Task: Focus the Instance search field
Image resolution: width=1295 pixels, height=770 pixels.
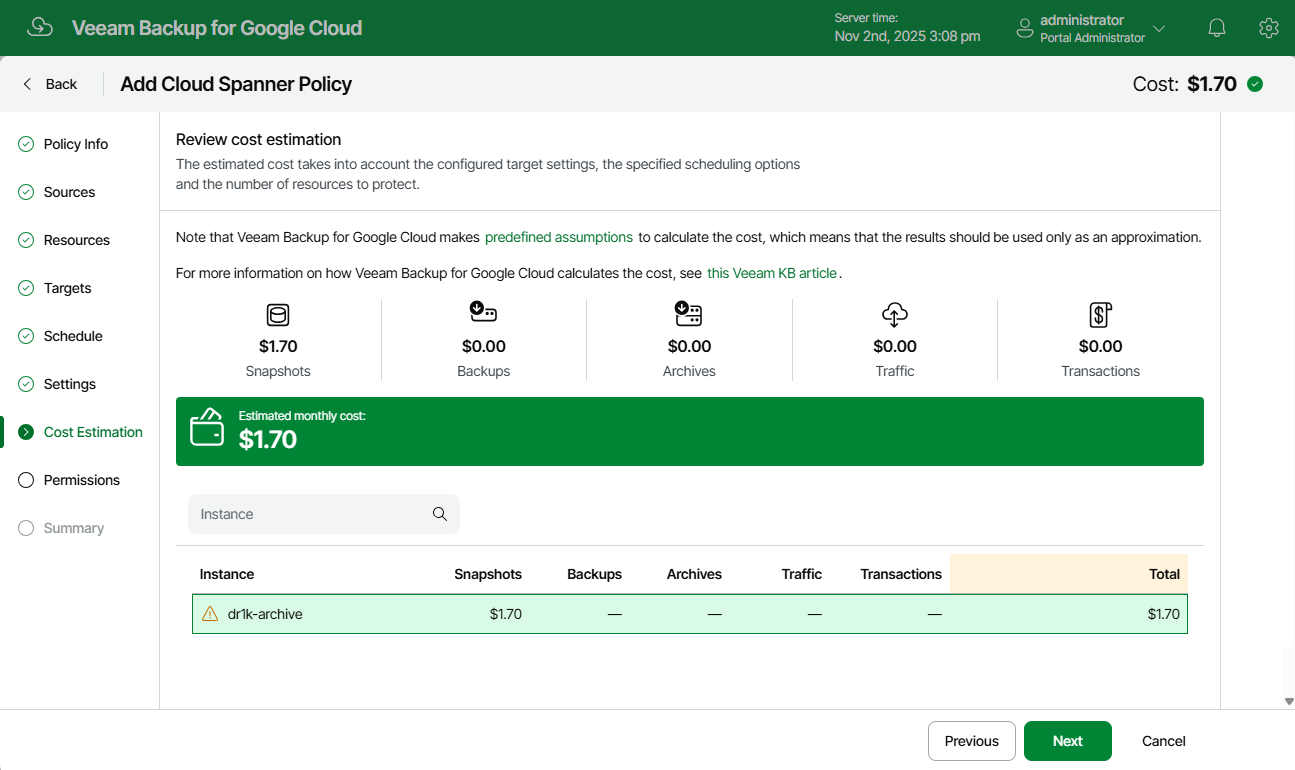Action: coord(324,514)
